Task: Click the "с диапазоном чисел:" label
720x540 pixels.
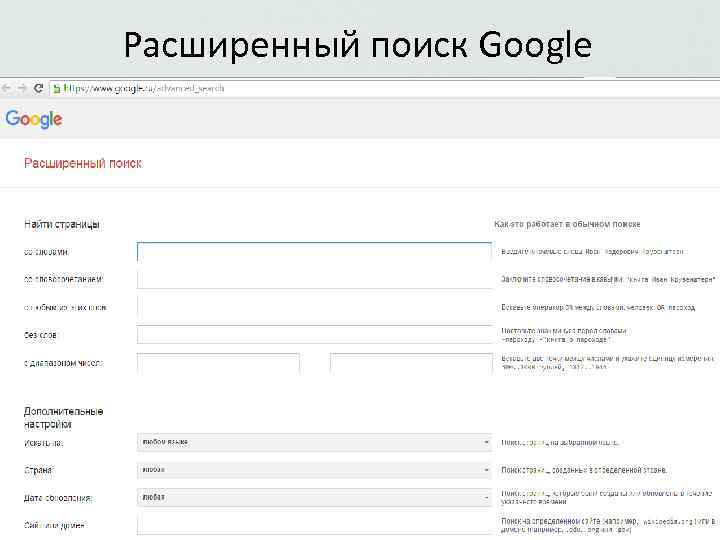Action: [x=64, y=363]
